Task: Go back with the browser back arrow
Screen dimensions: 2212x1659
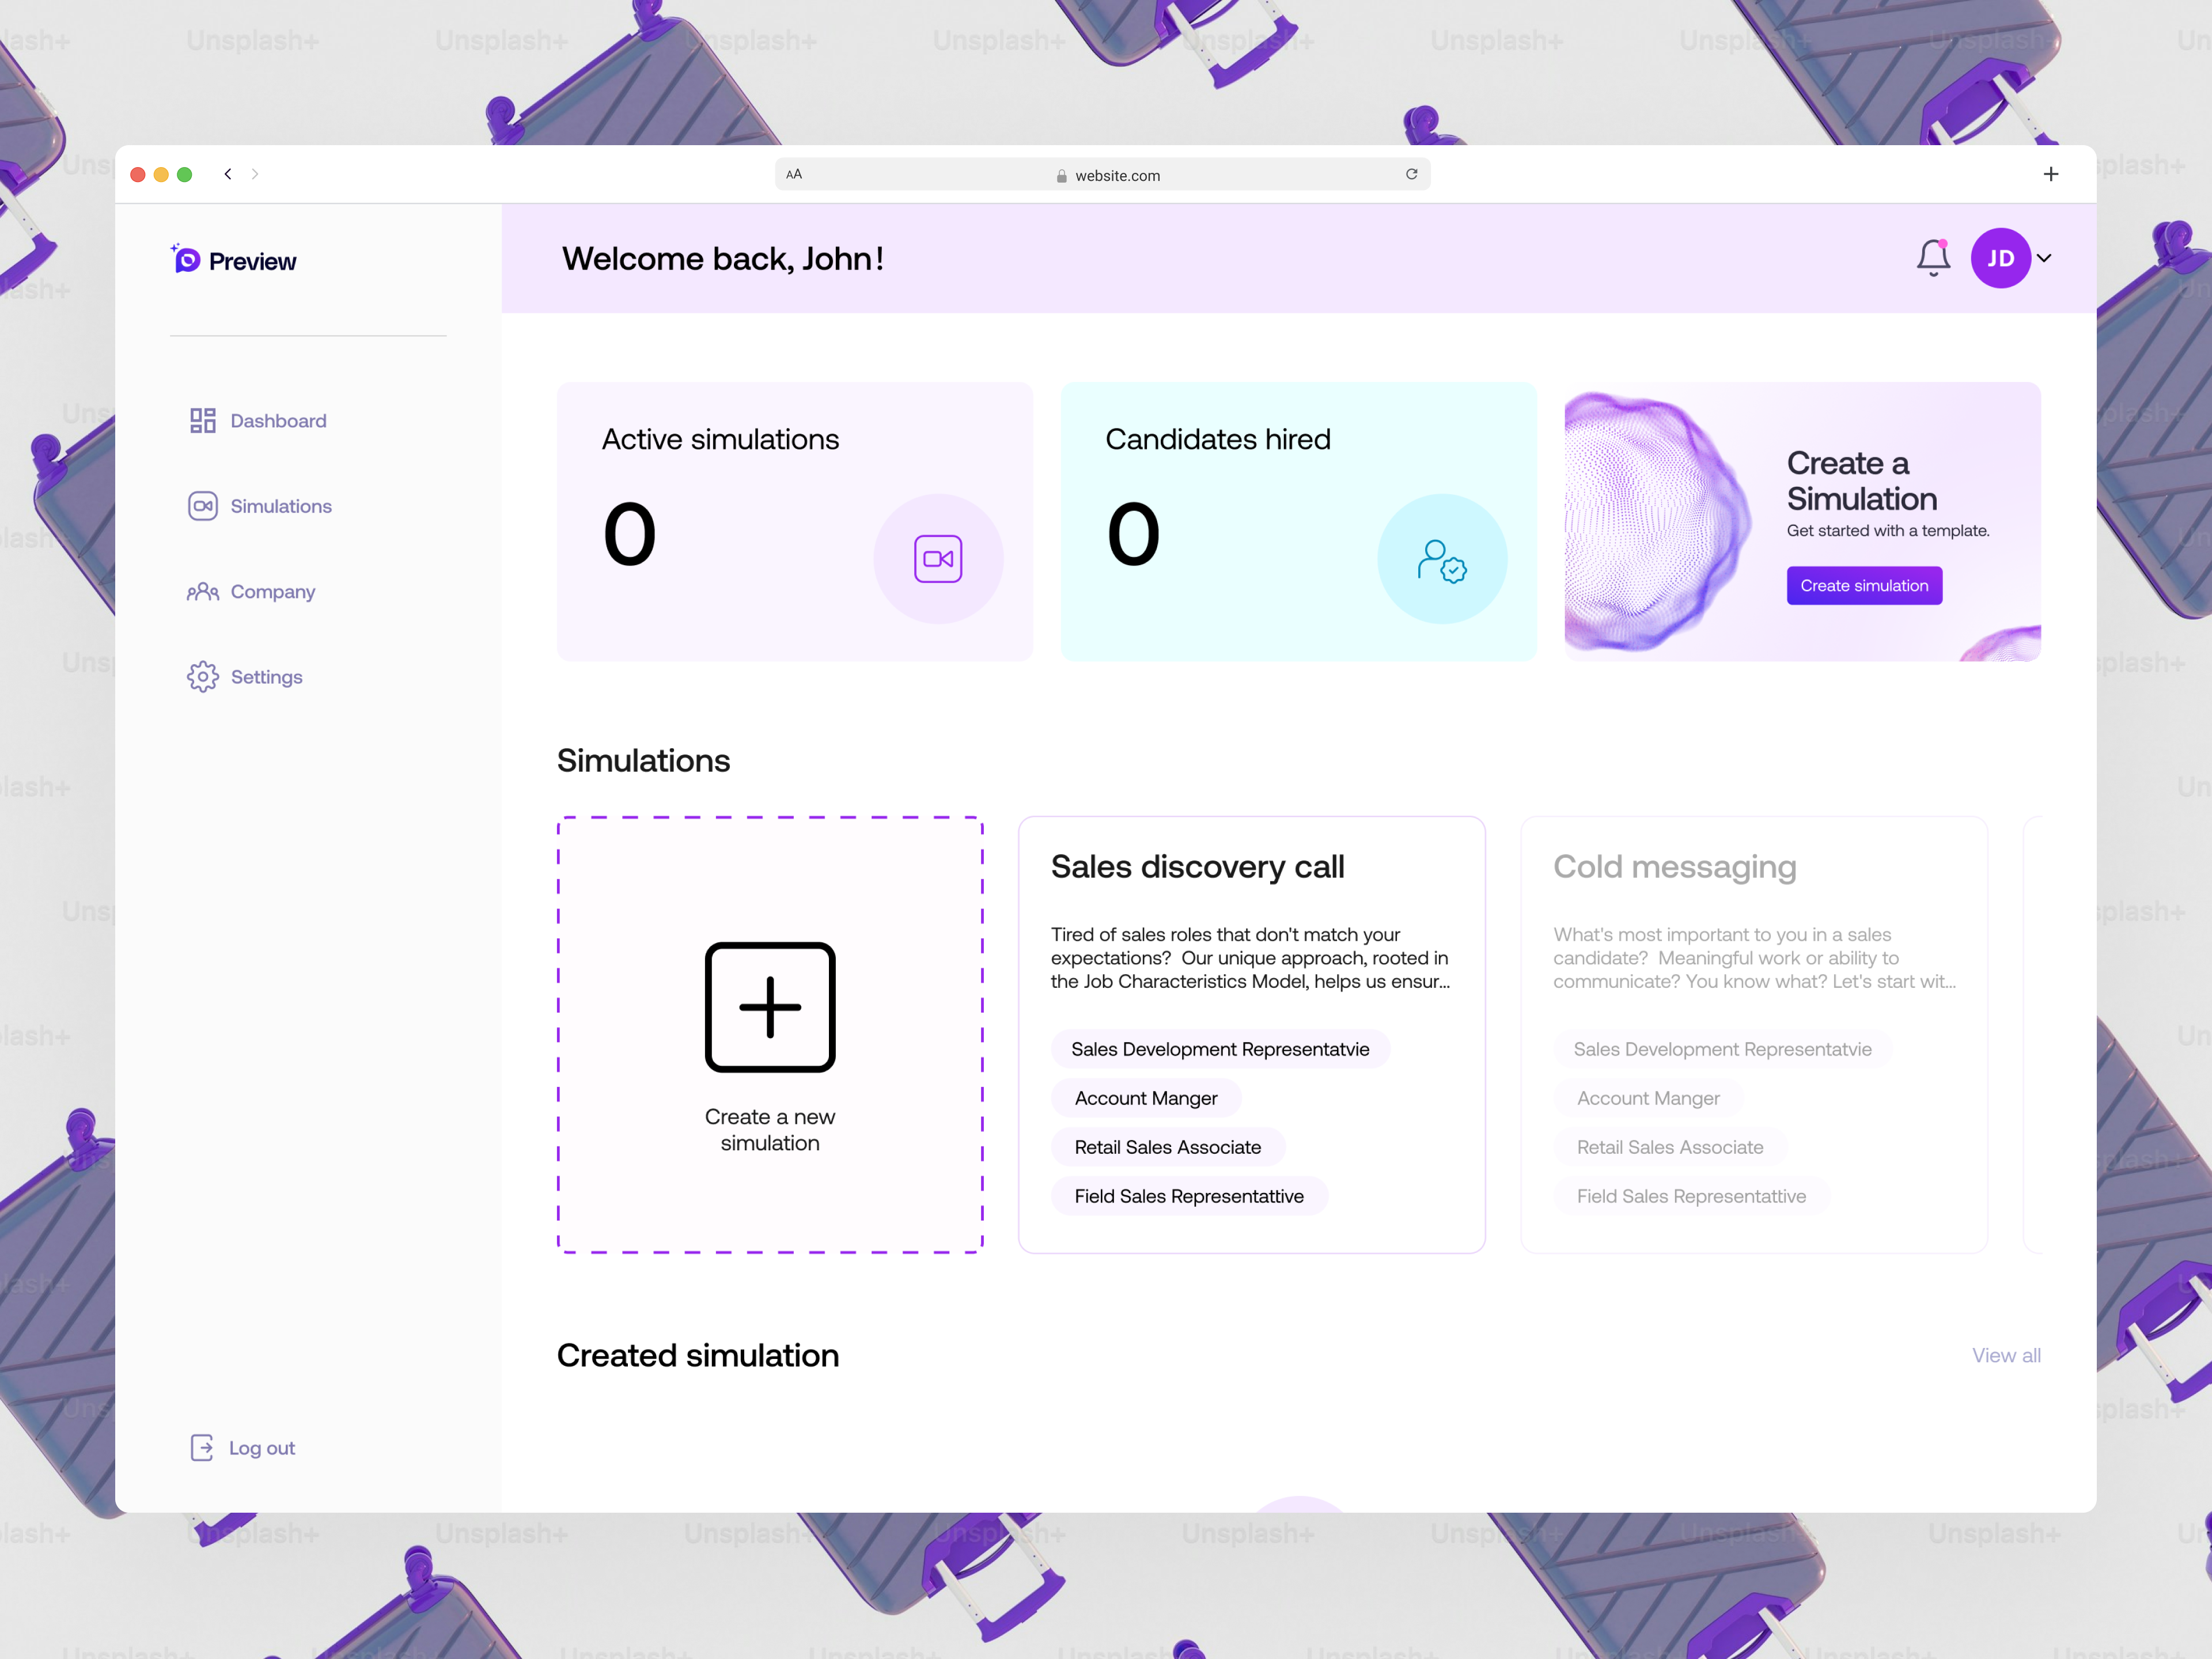Action: pos(228,174)
